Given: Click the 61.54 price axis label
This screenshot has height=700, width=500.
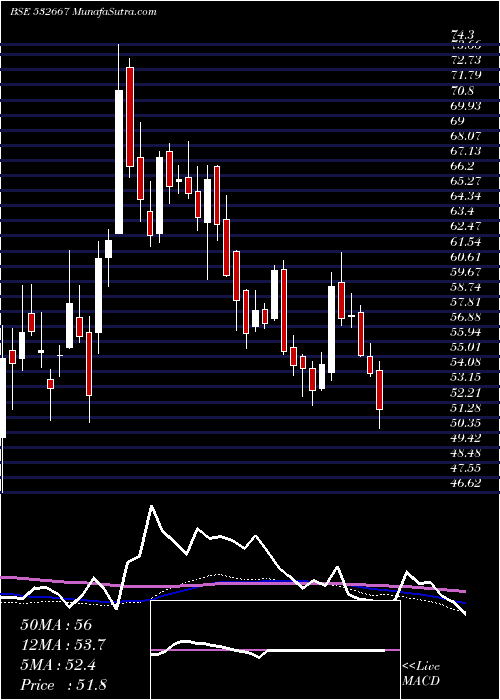Looking at the screenshot, I should (466, 242).
